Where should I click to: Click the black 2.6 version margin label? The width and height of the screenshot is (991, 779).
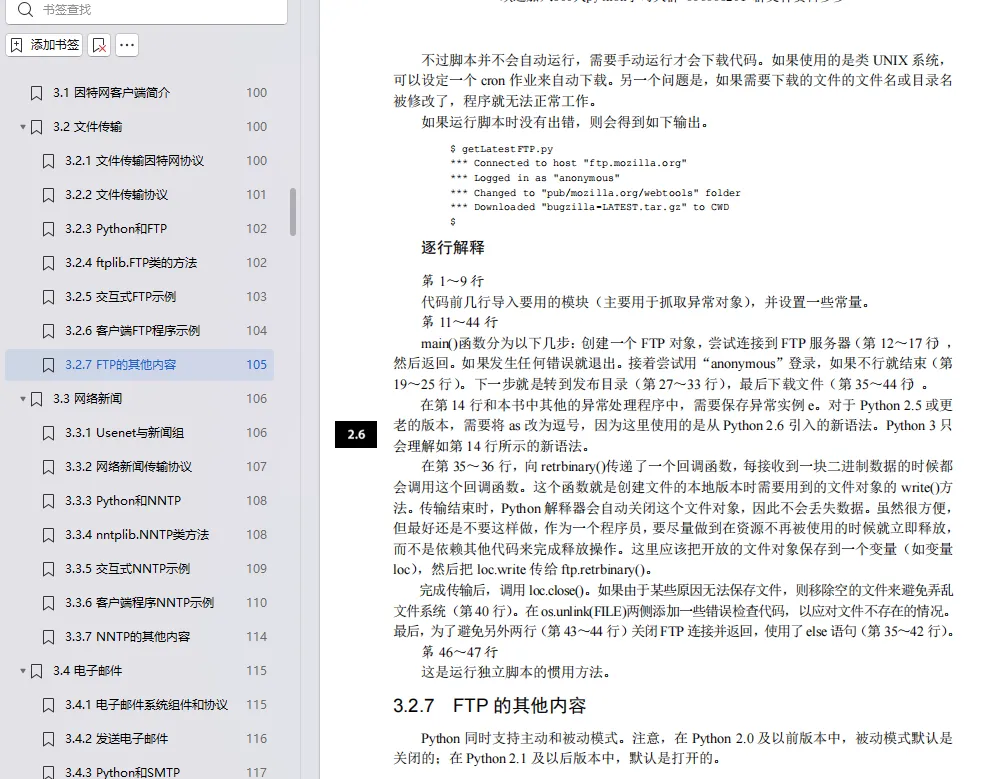click(356, 435)
